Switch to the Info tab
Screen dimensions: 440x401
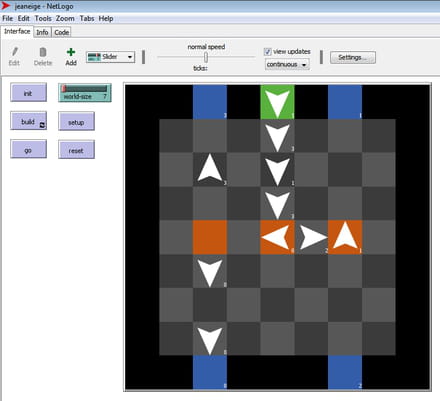[42, 32]
